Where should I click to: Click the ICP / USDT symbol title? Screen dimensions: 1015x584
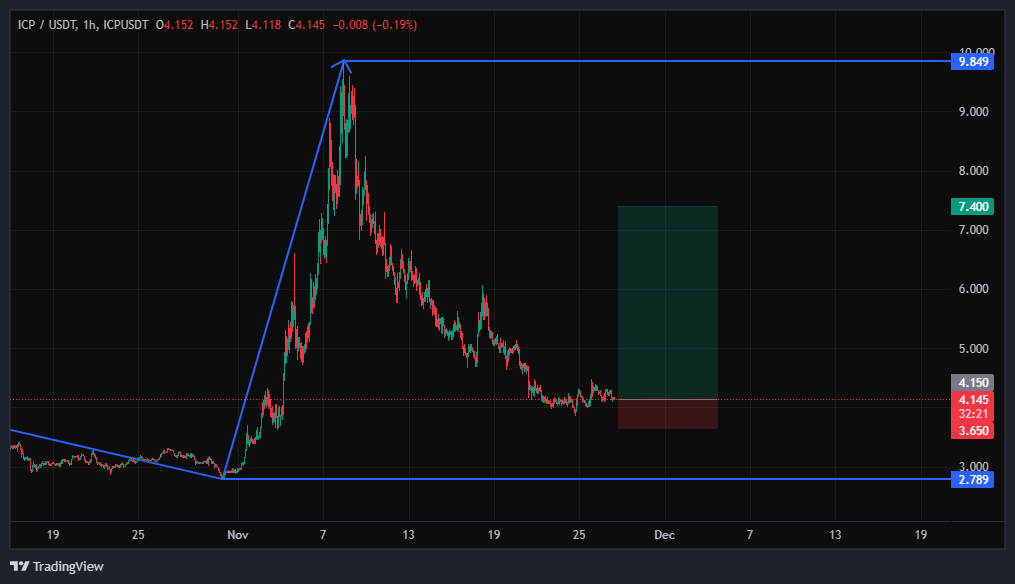(x=49, y=24)
